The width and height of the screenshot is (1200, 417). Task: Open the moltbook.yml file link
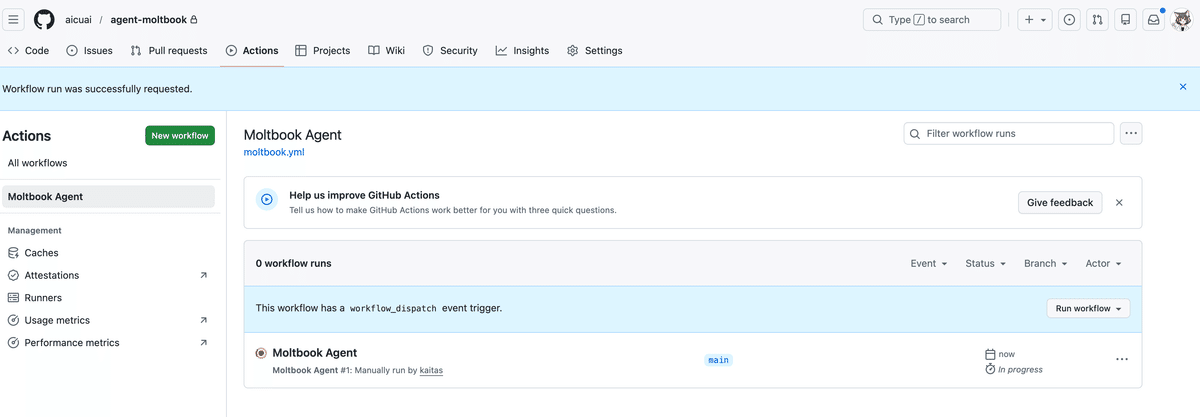pyautogui.click(x=274, y=152)
